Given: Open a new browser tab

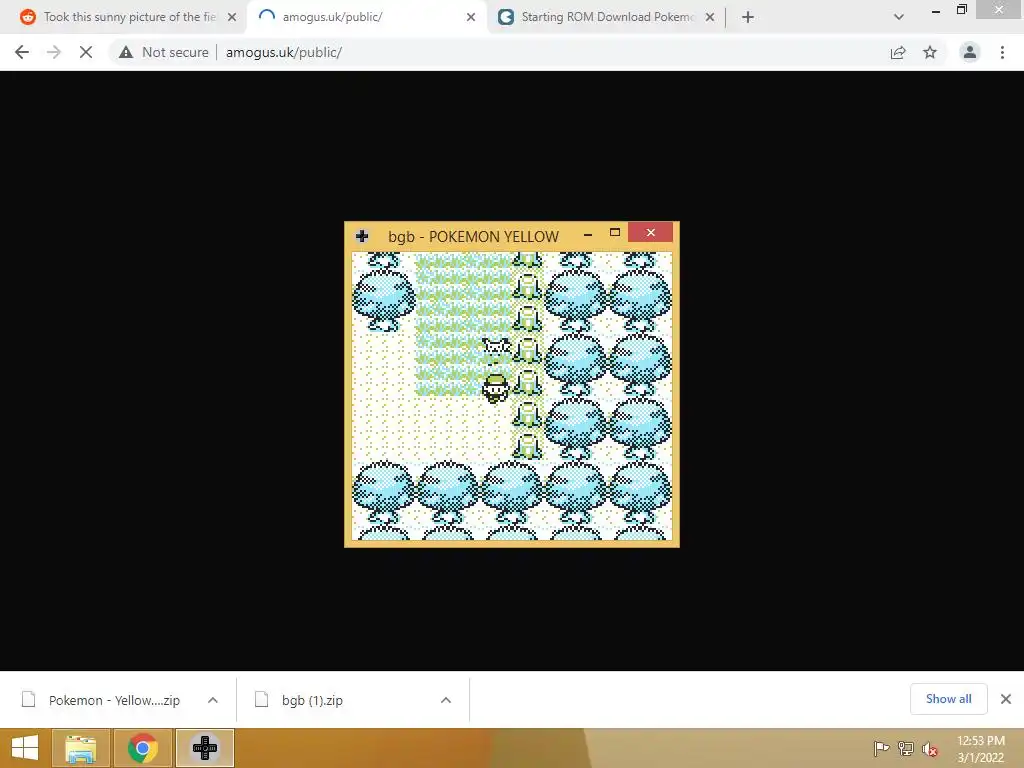Looking at the screenshot, I should (748, 17).
